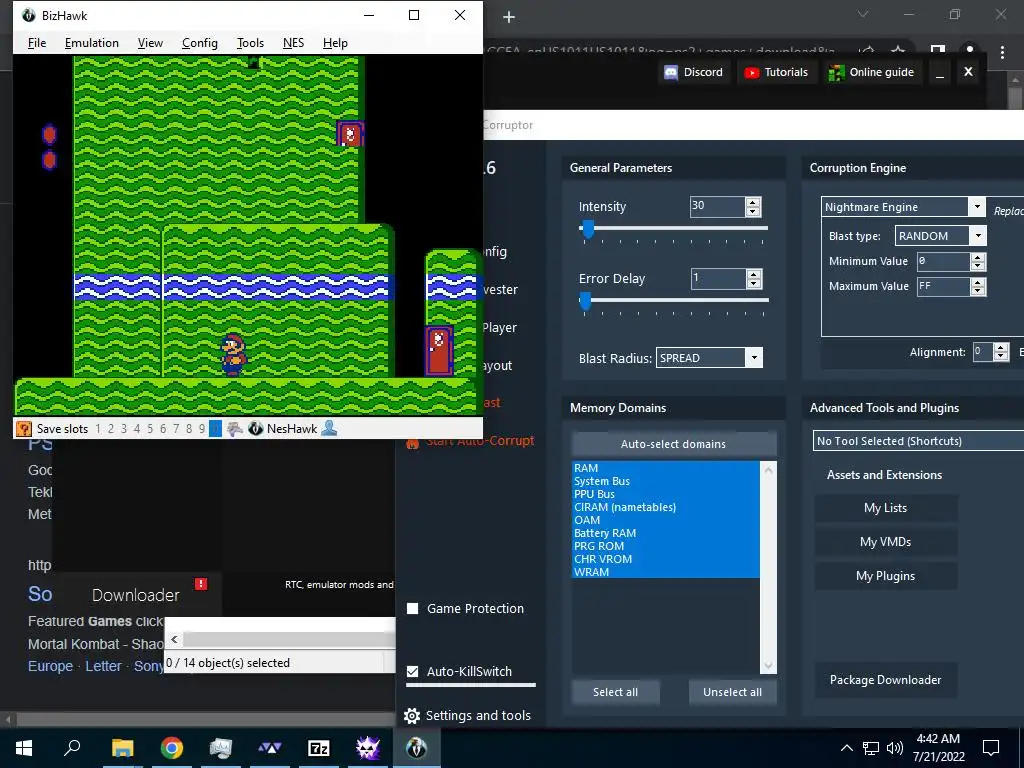Select highlighted save slot 0
This screenshot has height=768, width=1024.
(x=215, y=429)
